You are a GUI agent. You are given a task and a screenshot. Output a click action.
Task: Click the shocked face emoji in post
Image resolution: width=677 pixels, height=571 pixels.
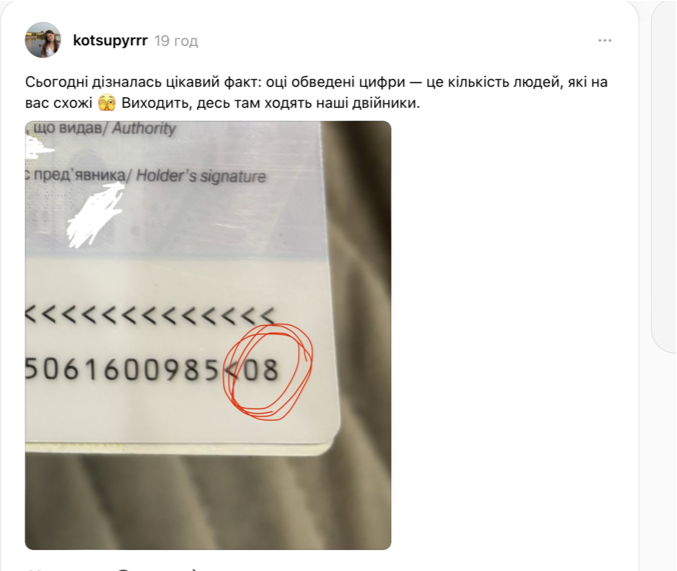pos(107,103)
